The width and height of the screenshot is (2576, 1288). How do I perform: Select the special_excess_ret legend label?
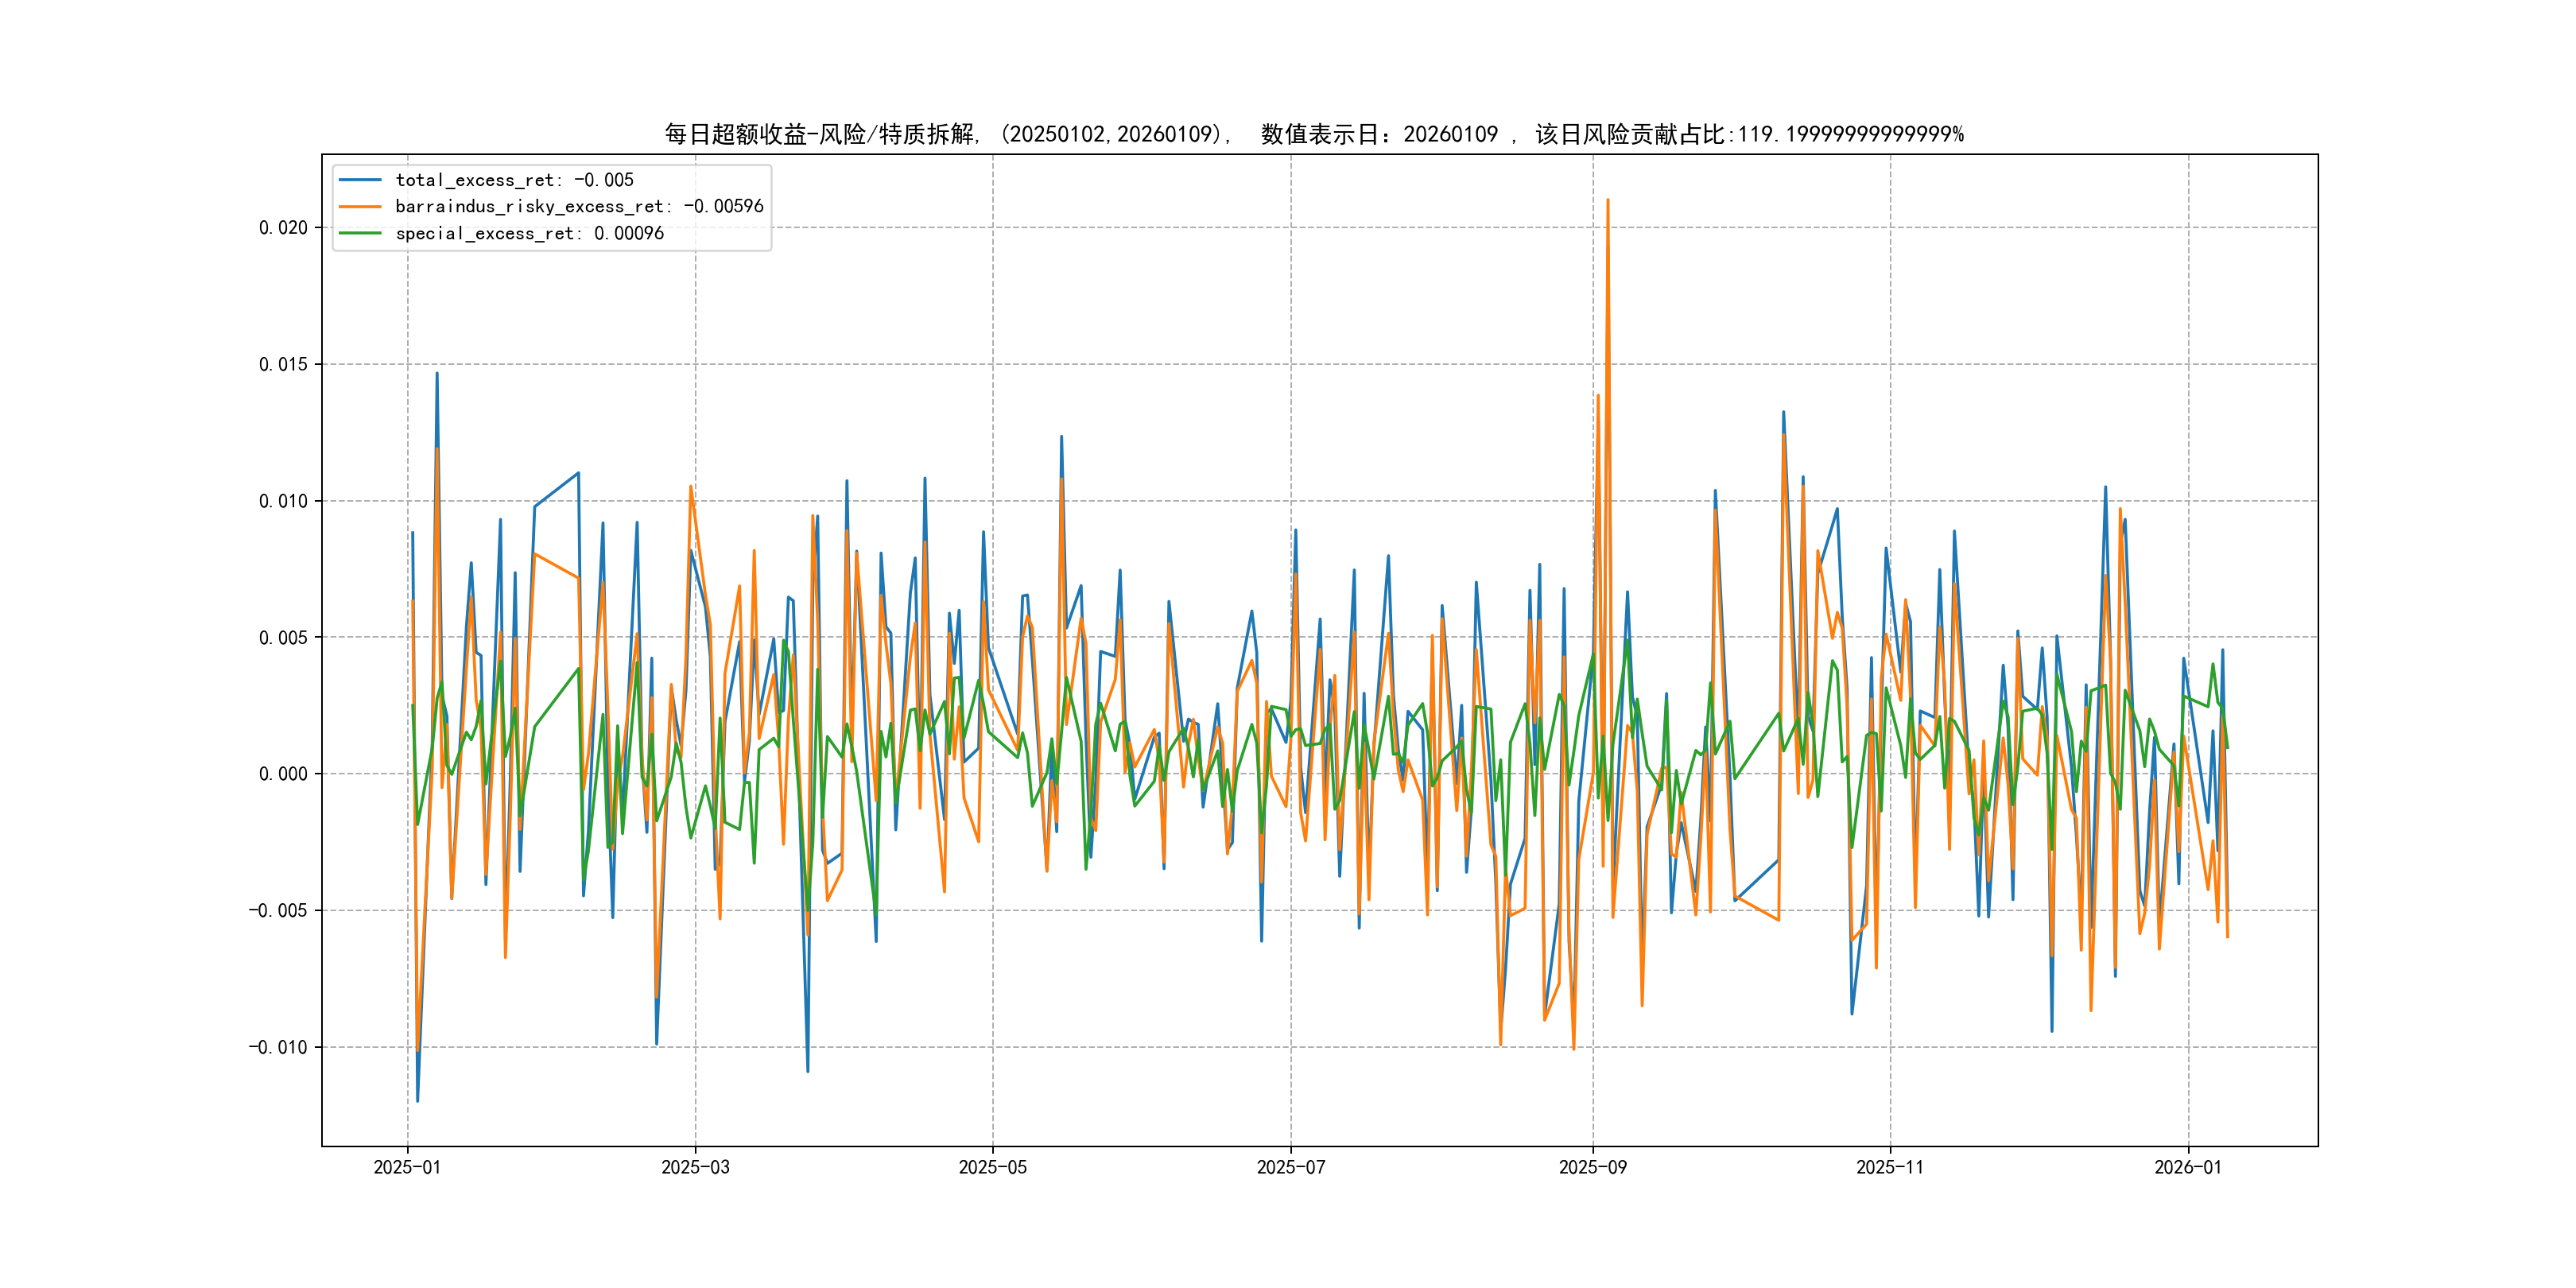coord(529,234)
